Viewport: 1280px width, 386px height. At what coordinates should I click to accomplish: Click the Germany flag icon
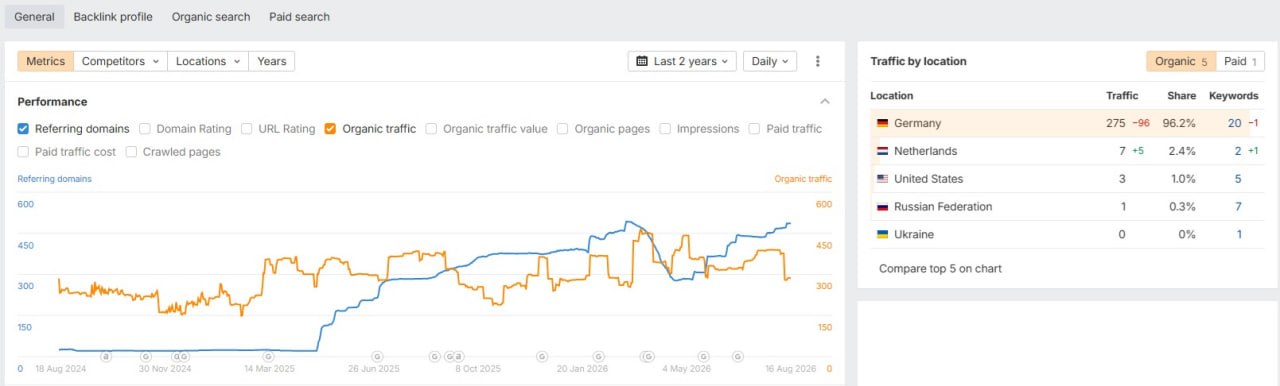(882, 123)
